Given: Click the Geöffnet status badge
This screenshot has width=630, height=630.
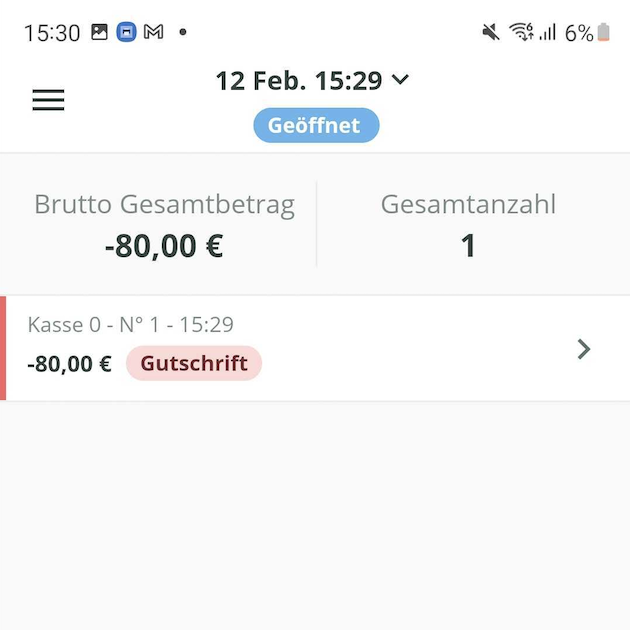Looking at the screenshot, I should click(x=316, y=126).
